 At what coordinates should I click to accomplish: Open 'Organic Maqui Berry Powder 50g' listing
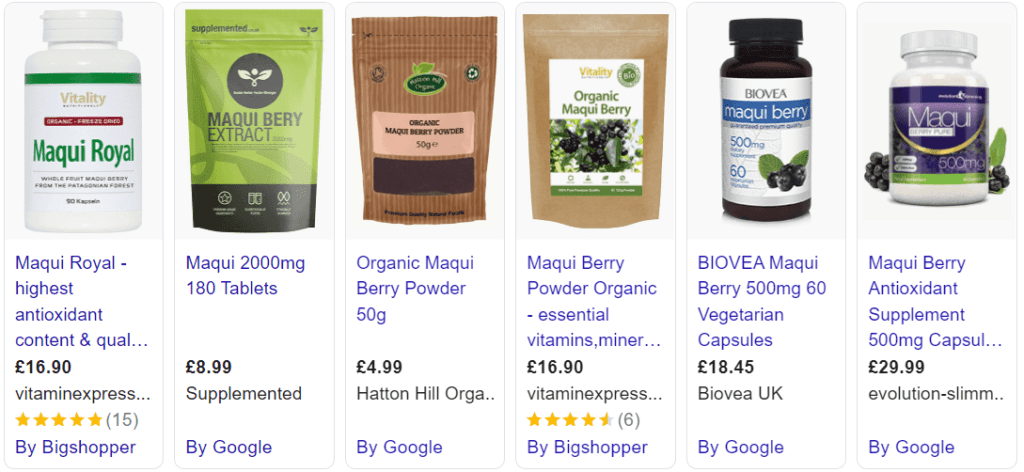pyautogui.click(x=415, y=289)
